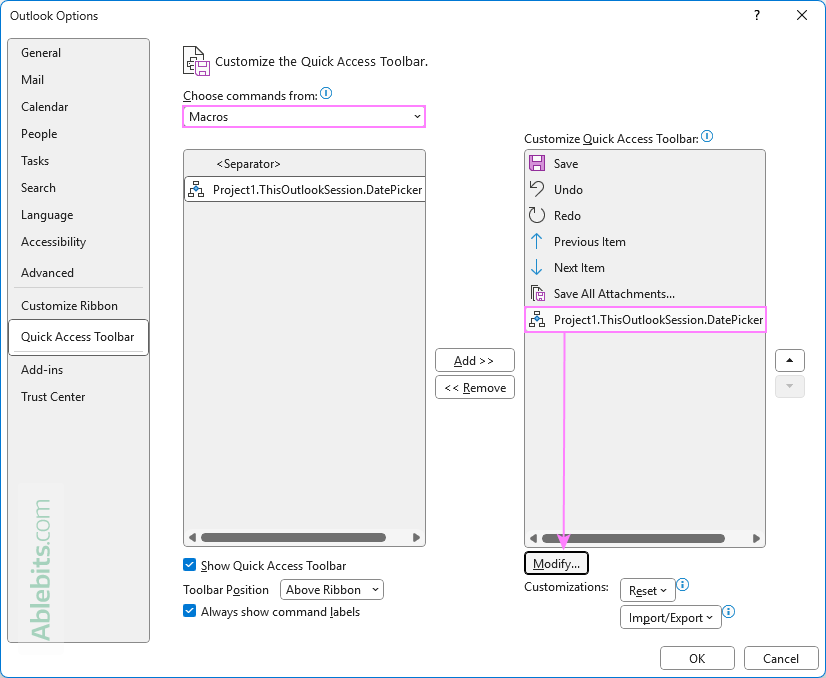This screenshot has height=678, width=826.
Task: Click the Move Up arrow button
Action: [x=790, y=360]
